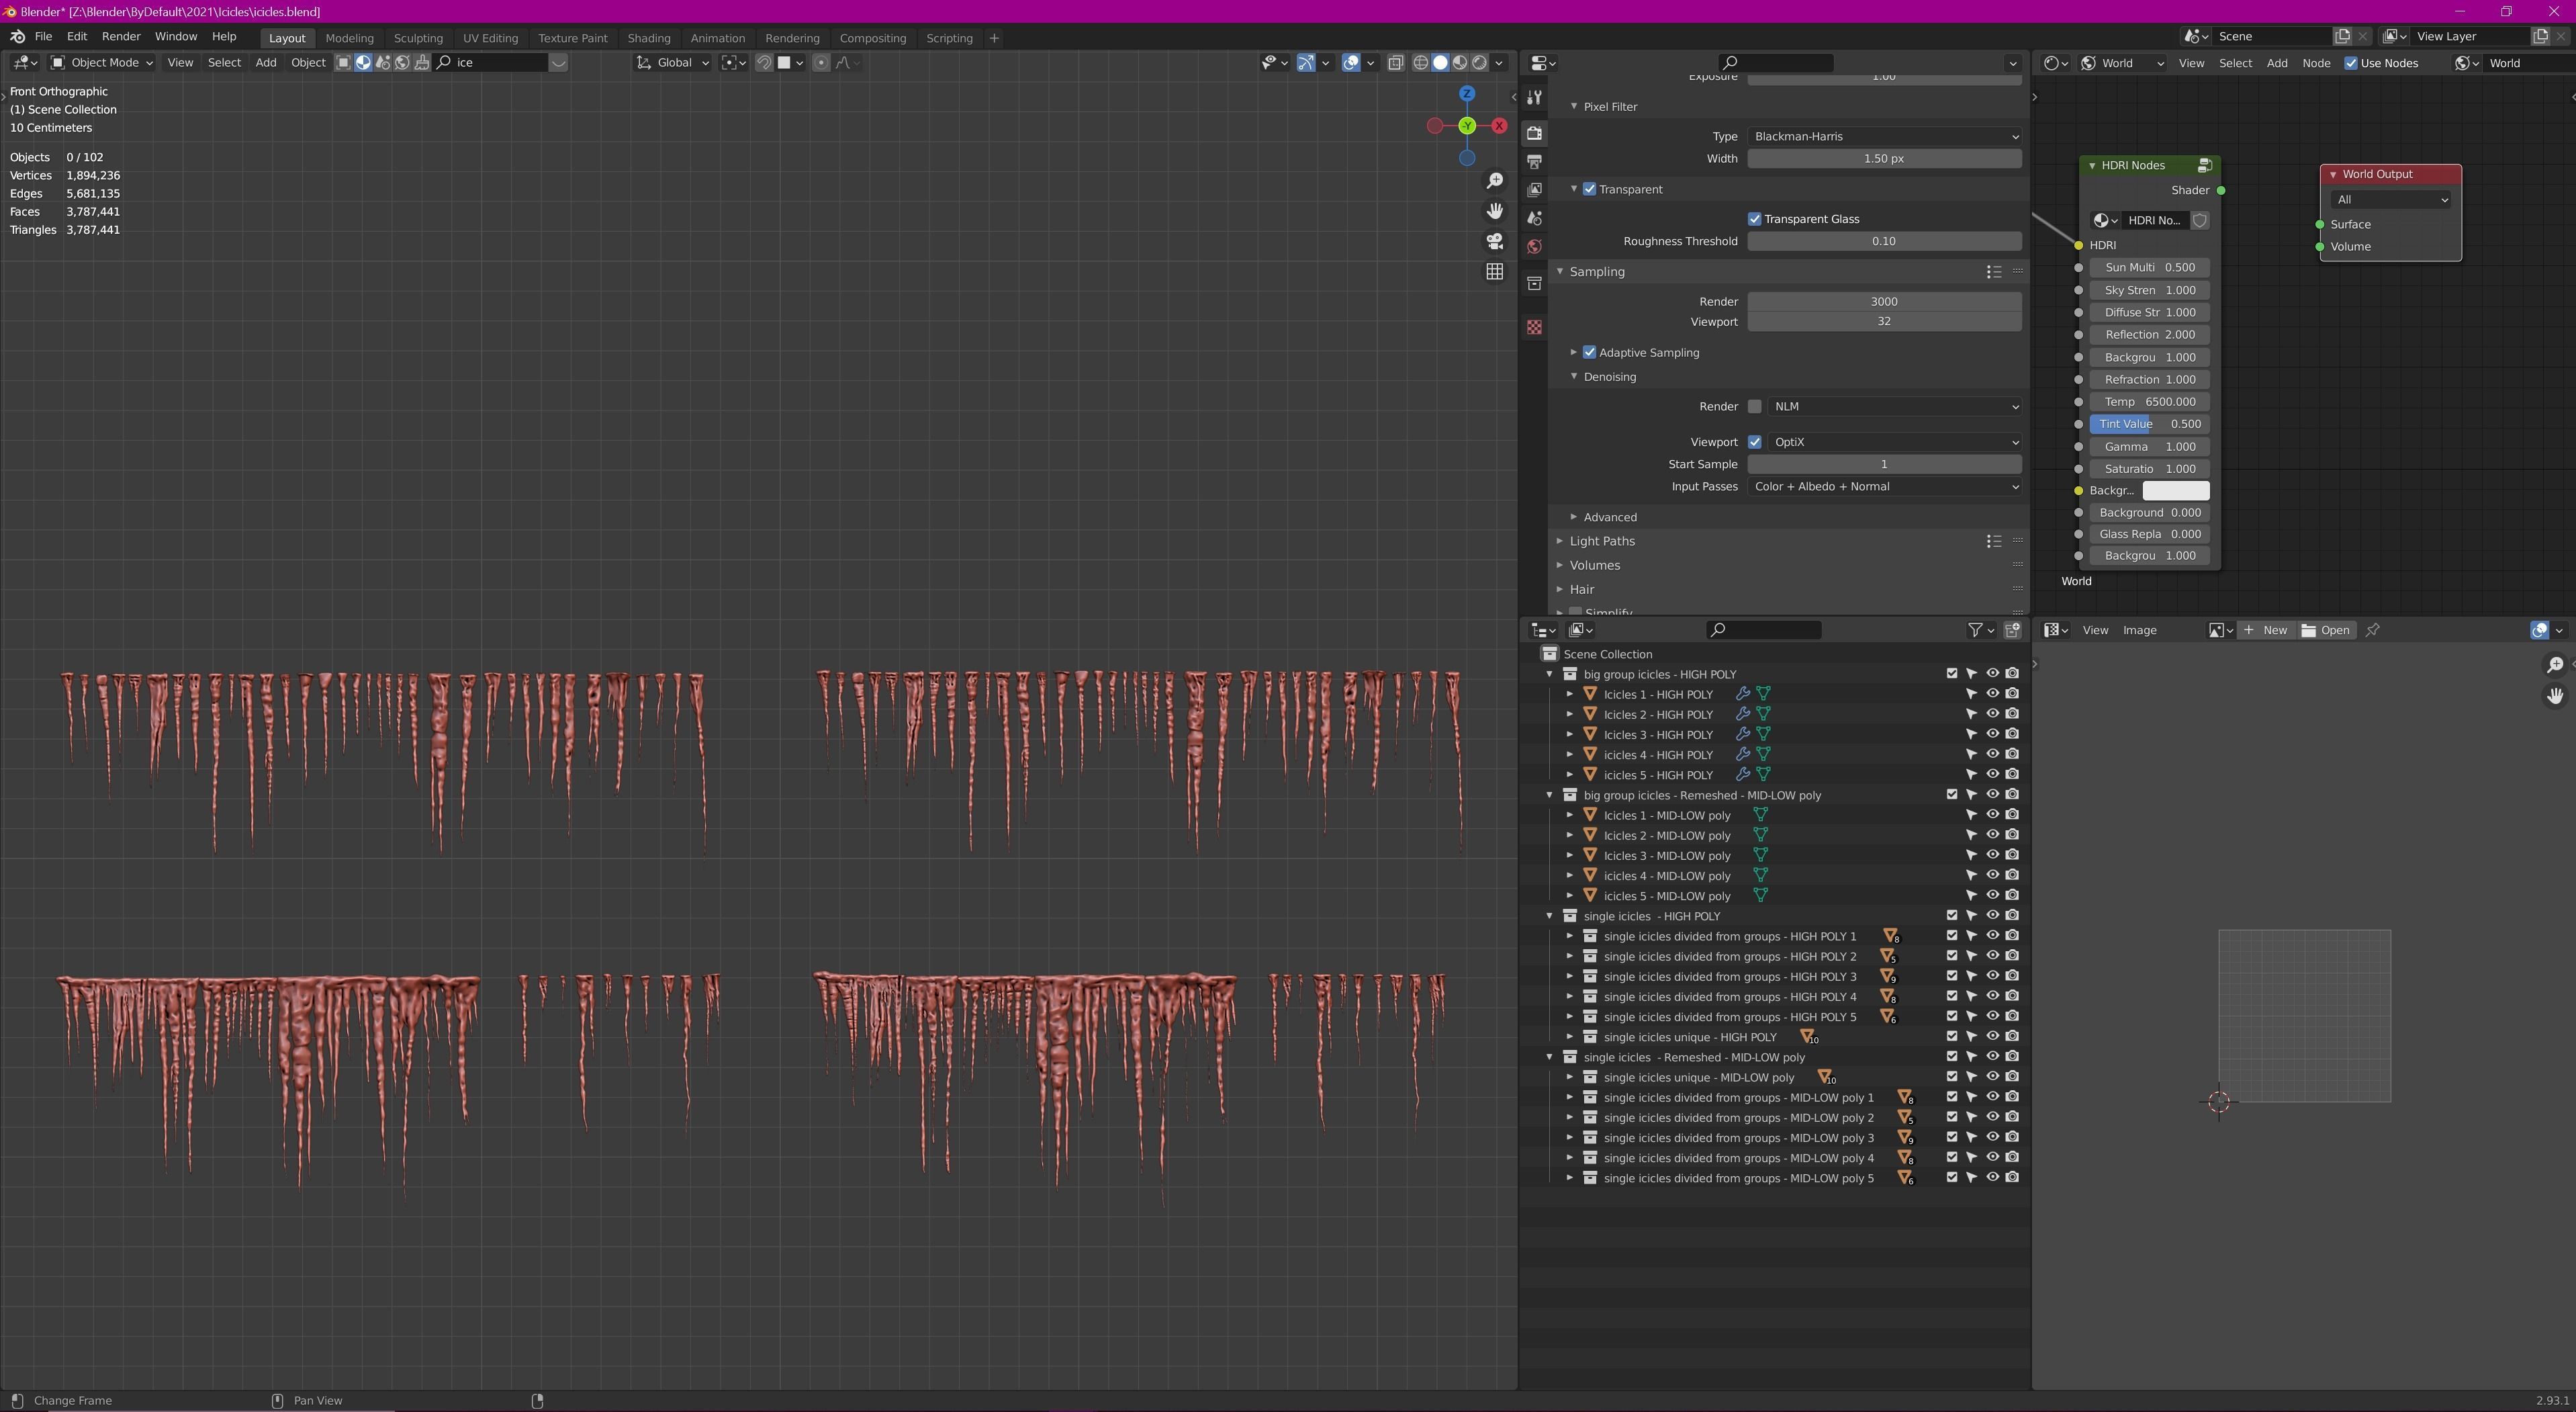The height and width of the screenshot is (1412, 2576).
Task: Click the Render samples field
Action: (1883, 302)
